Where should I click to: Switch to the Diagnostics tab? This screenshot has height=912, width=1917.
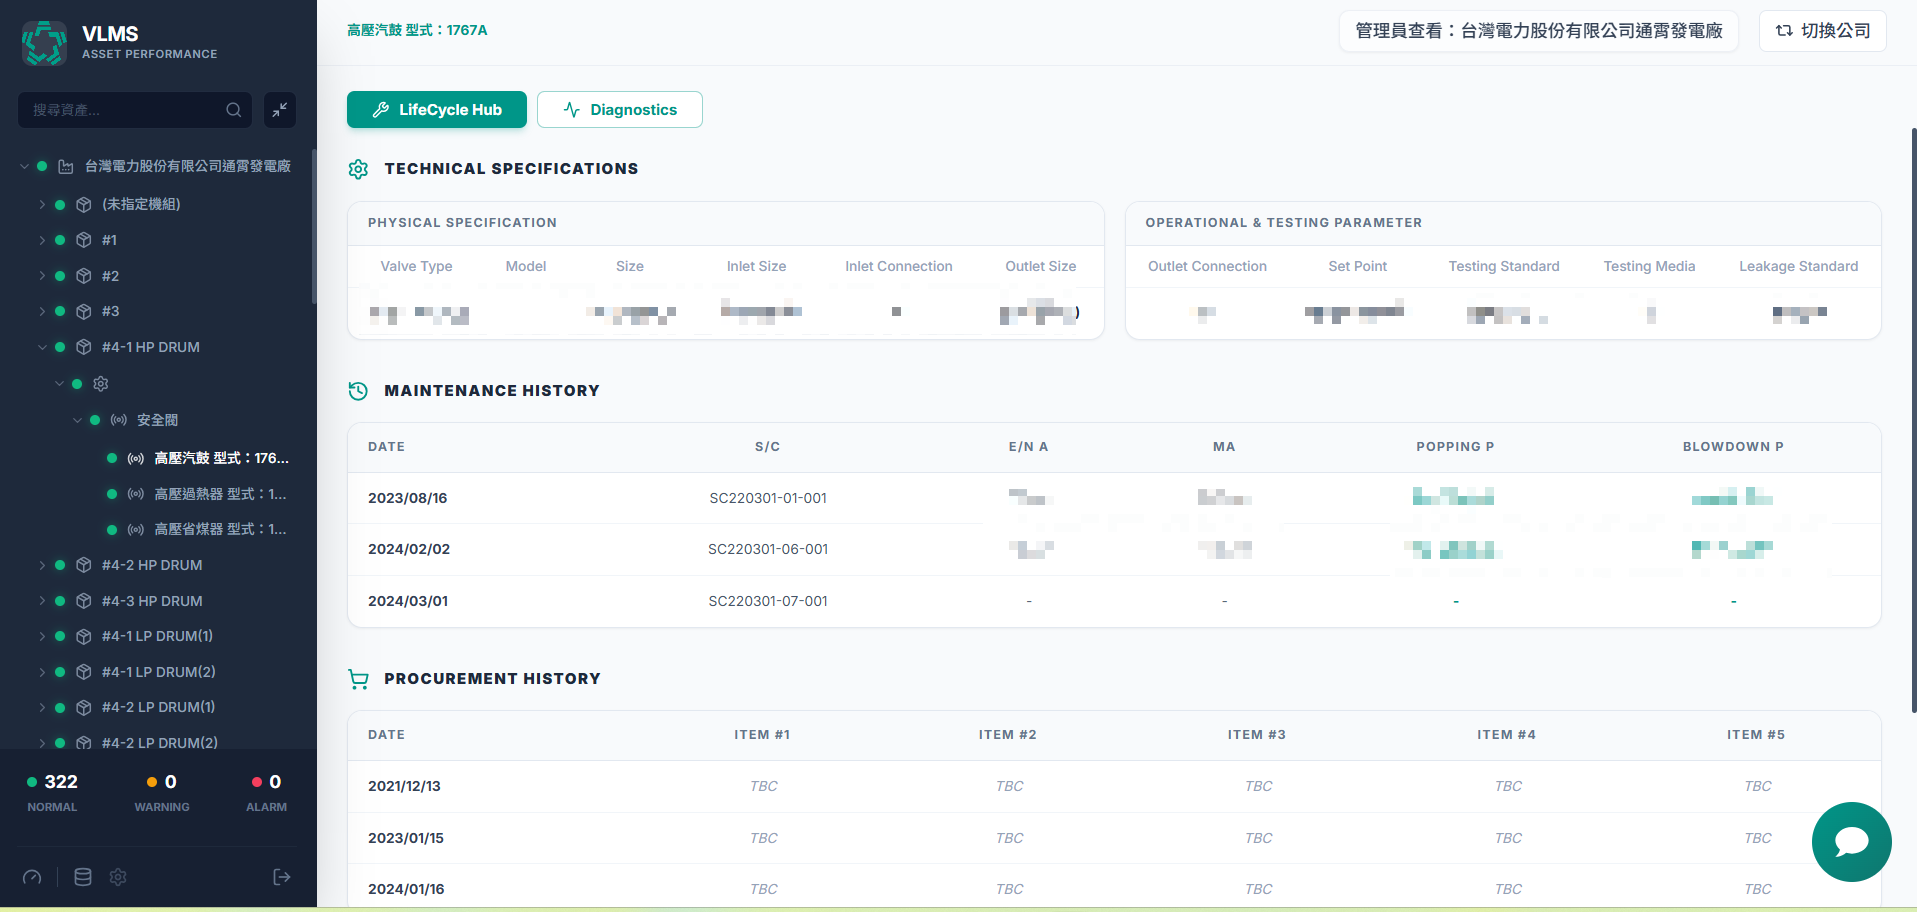tap(620, 110)
